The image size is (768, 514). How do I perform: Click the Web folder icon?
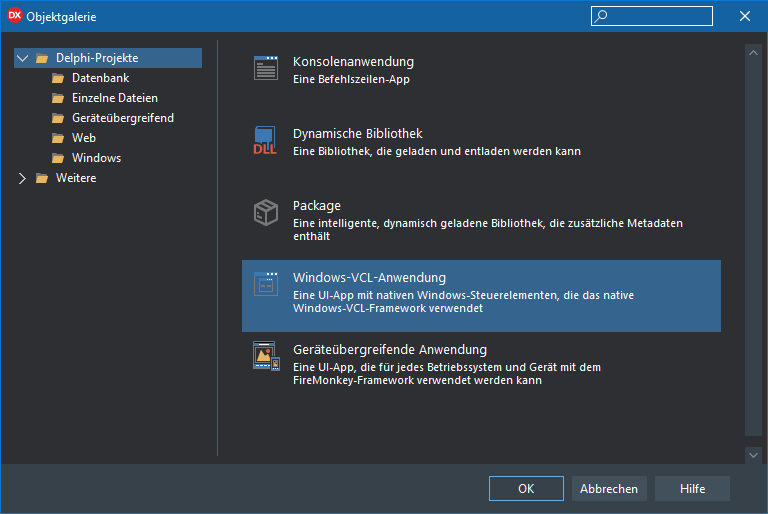tap(58, 138)
